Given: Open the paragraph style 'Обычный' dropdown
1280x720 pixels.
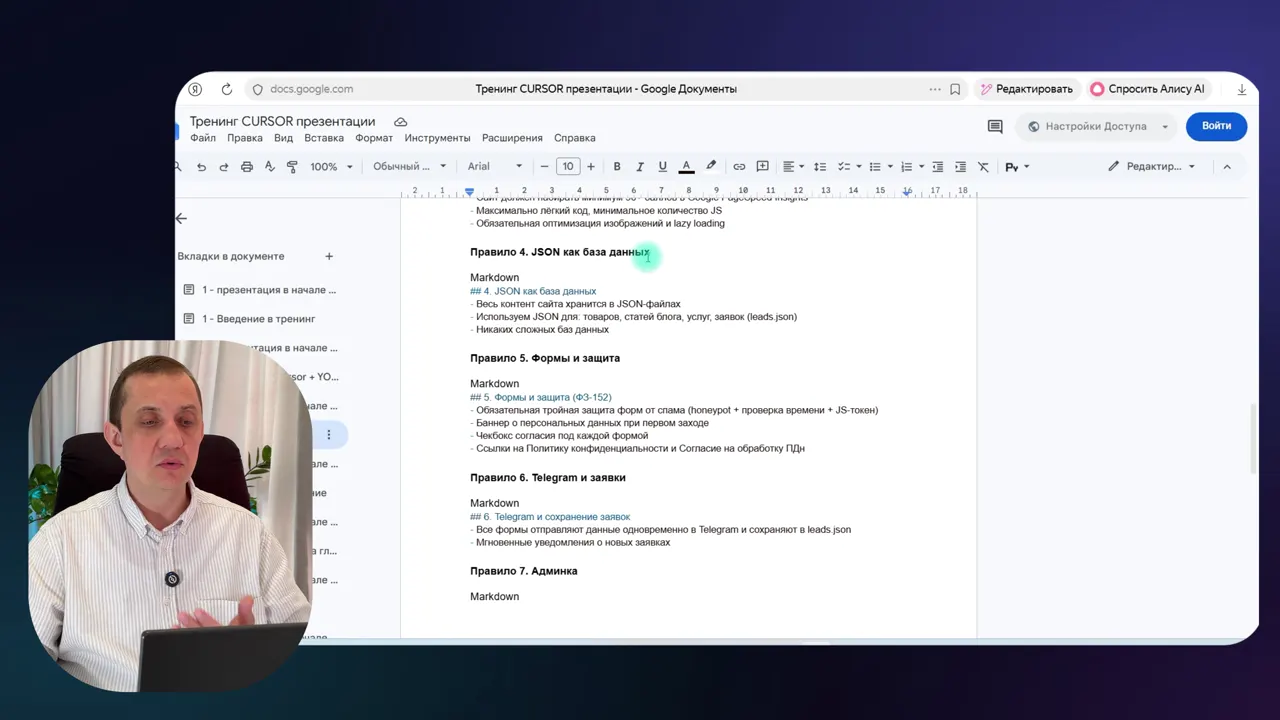Looking at the screenshot, I should (x=410, y=167).
